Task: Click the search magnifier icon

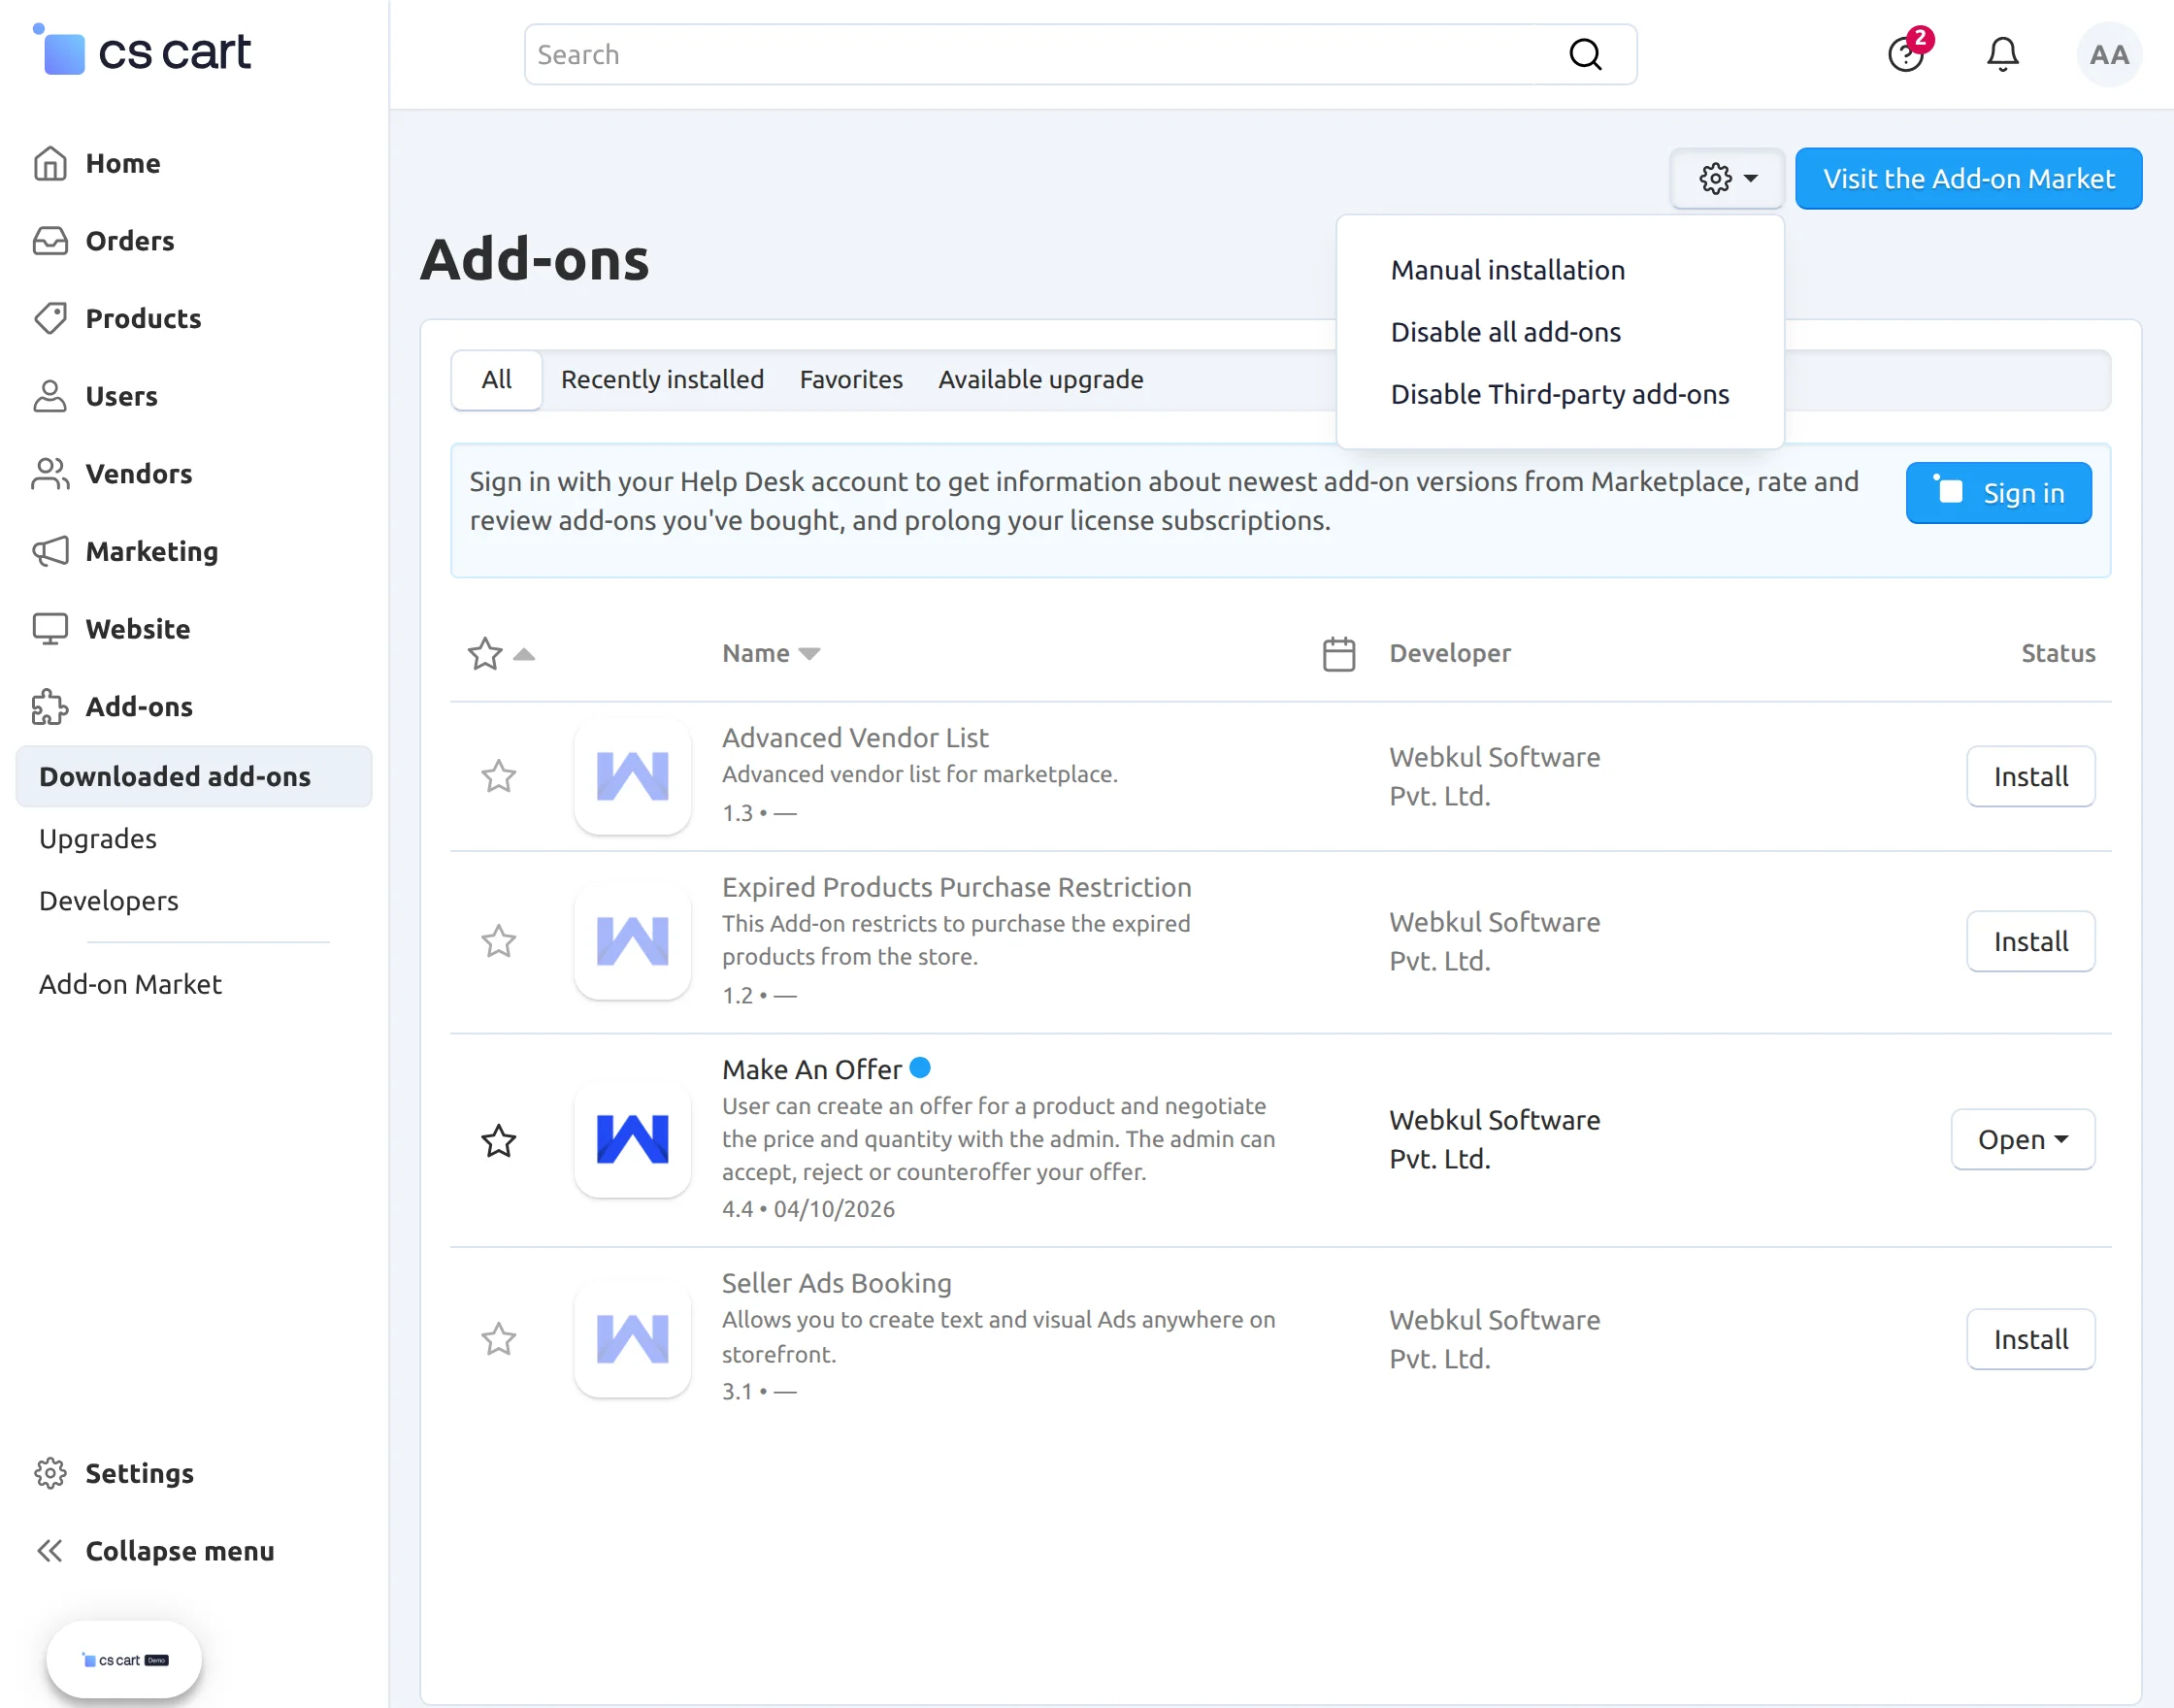Action: (x=1585, y=54)
